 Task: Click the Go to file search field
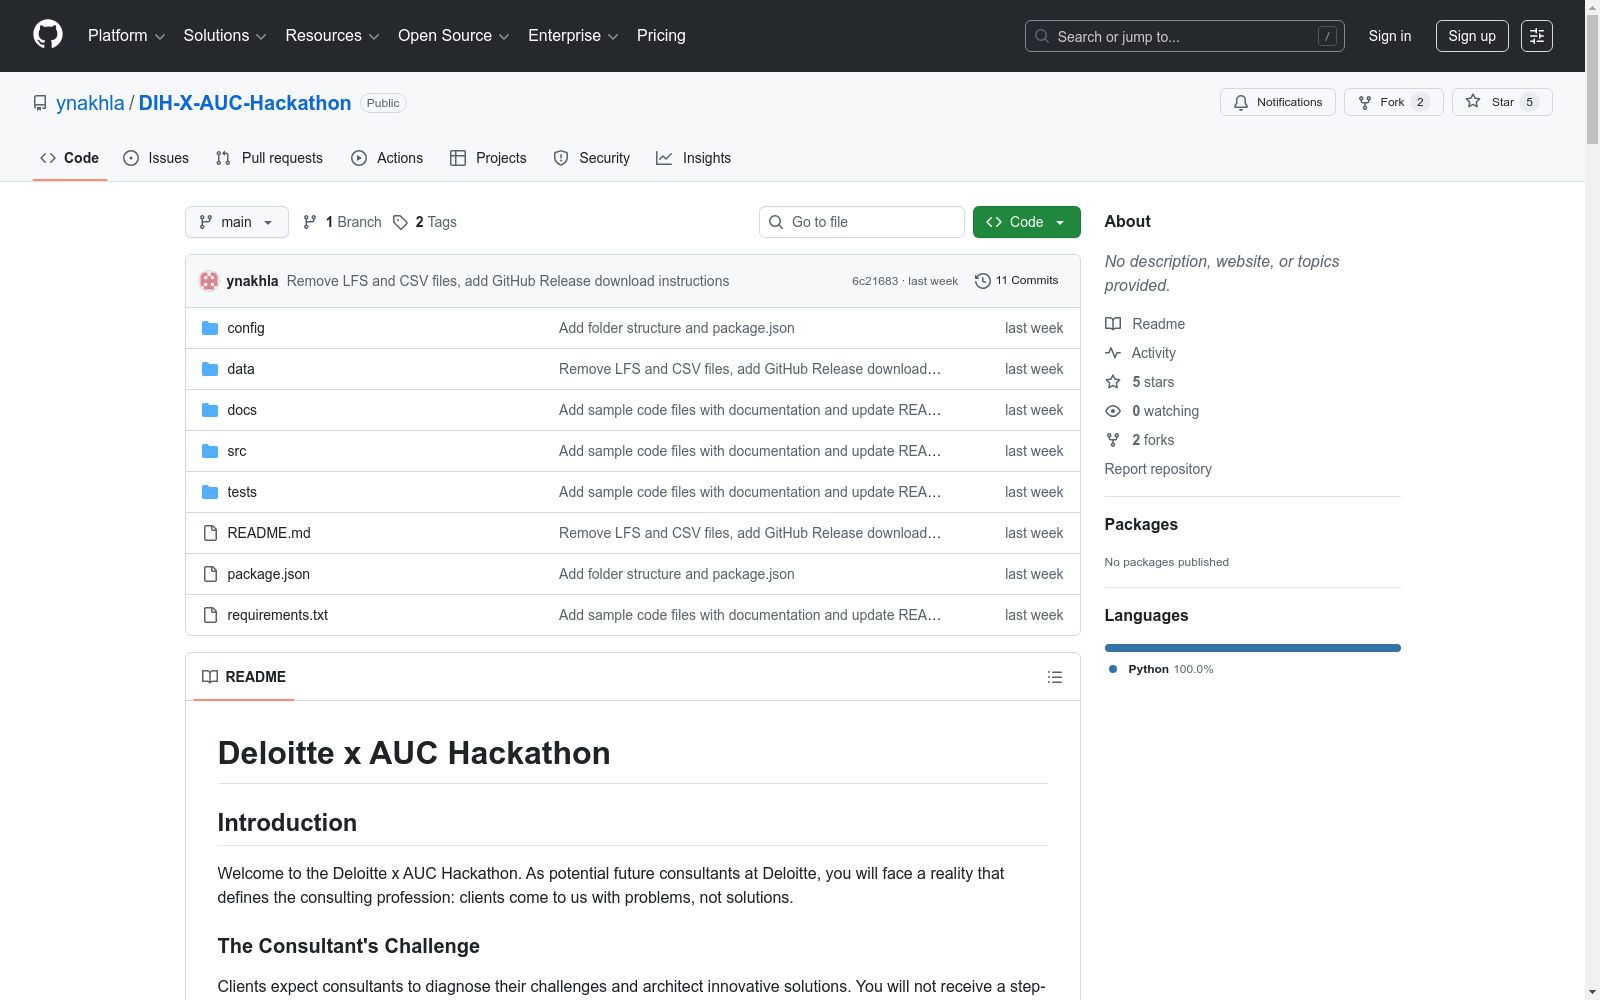[x=862, y=222]
